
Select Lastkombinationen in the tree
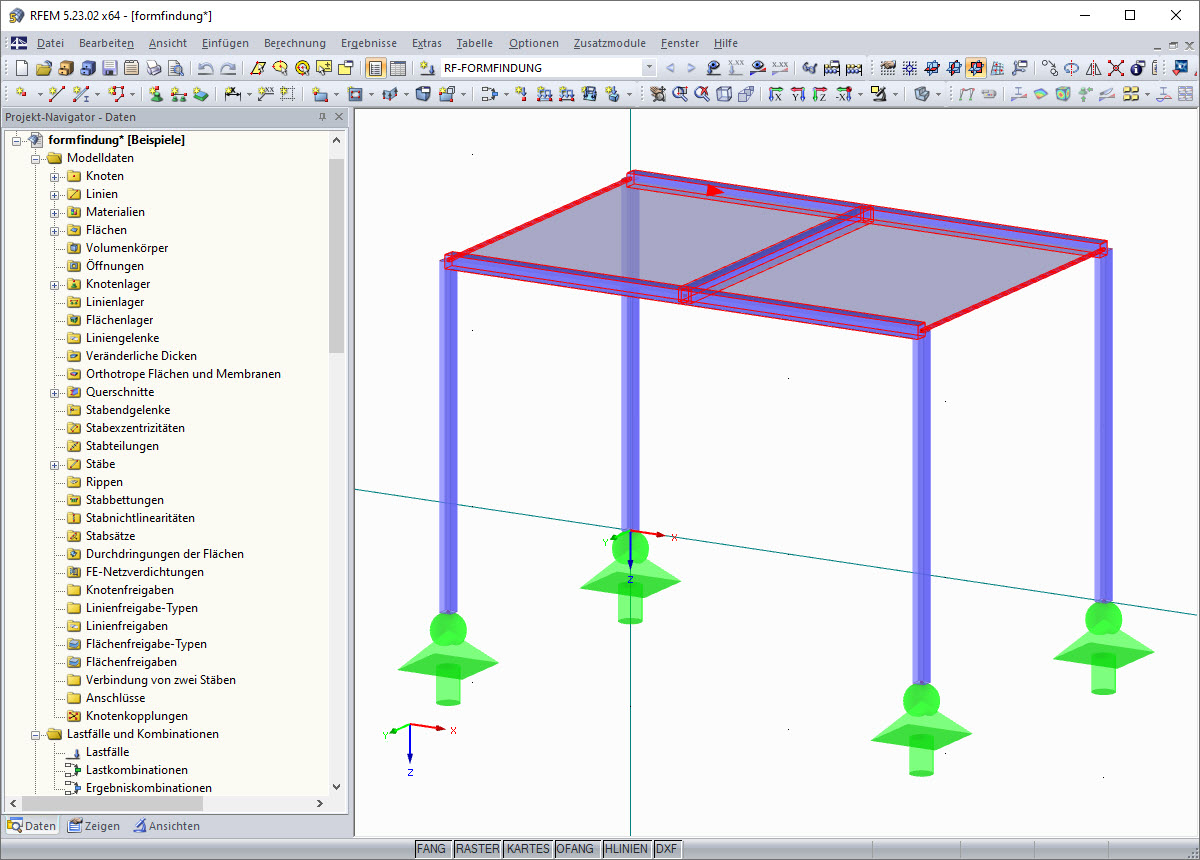pyautogui.click(x=137, y=770)
